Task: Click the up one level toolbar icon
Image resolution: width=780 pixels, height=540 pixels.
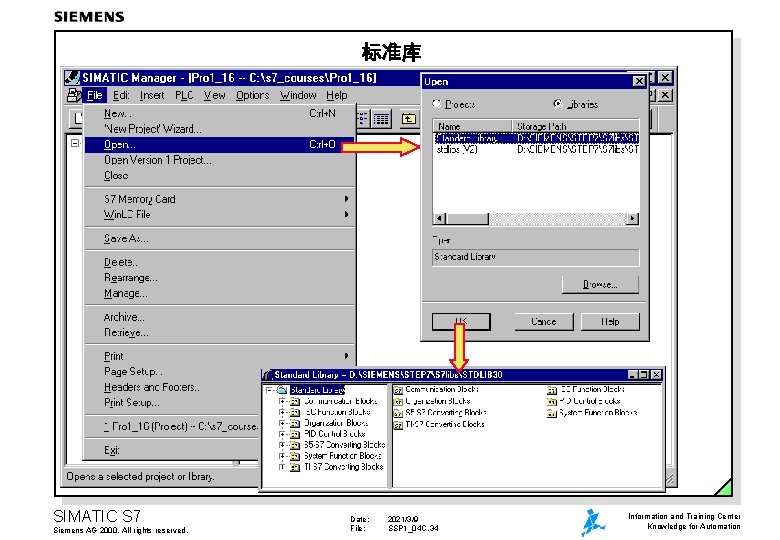Action: click(409, 119)
